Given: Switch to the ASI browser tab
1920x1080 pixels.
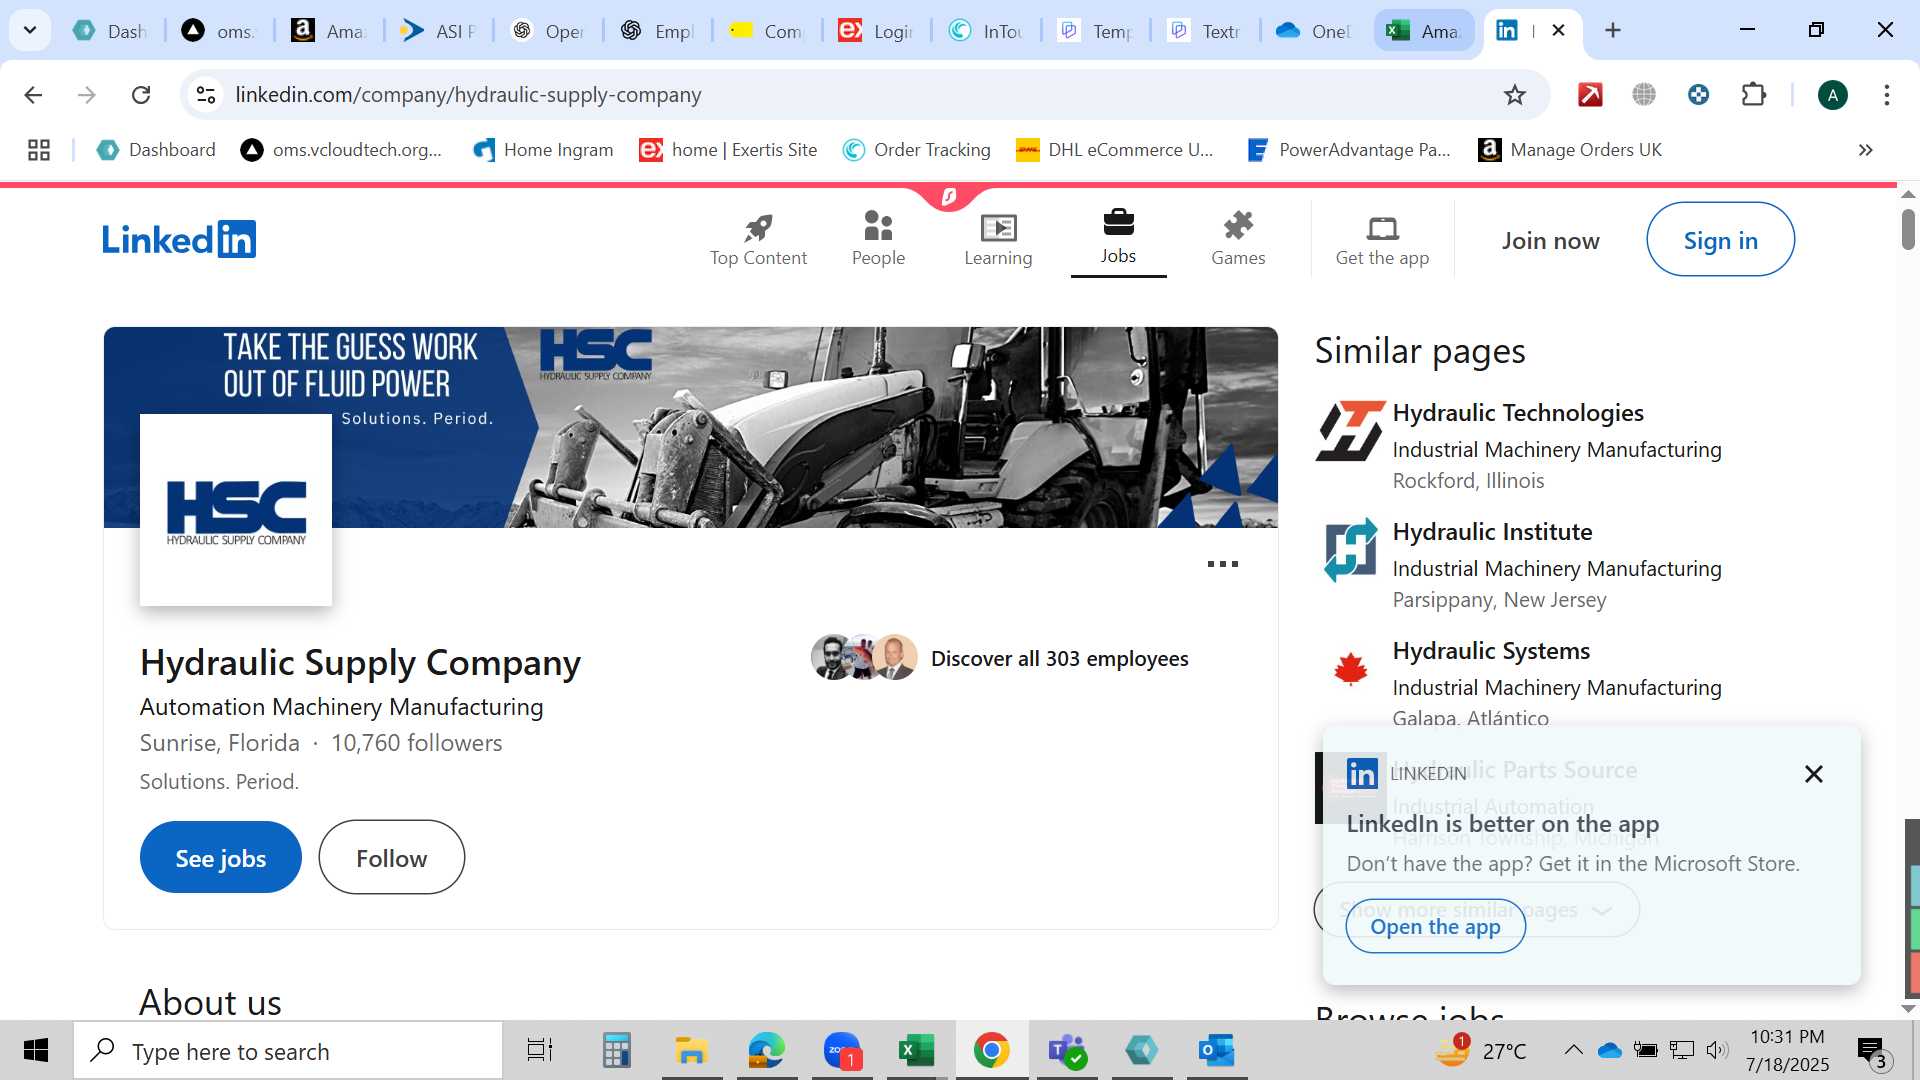Looking at the screenshot, I should click(437, 31).
